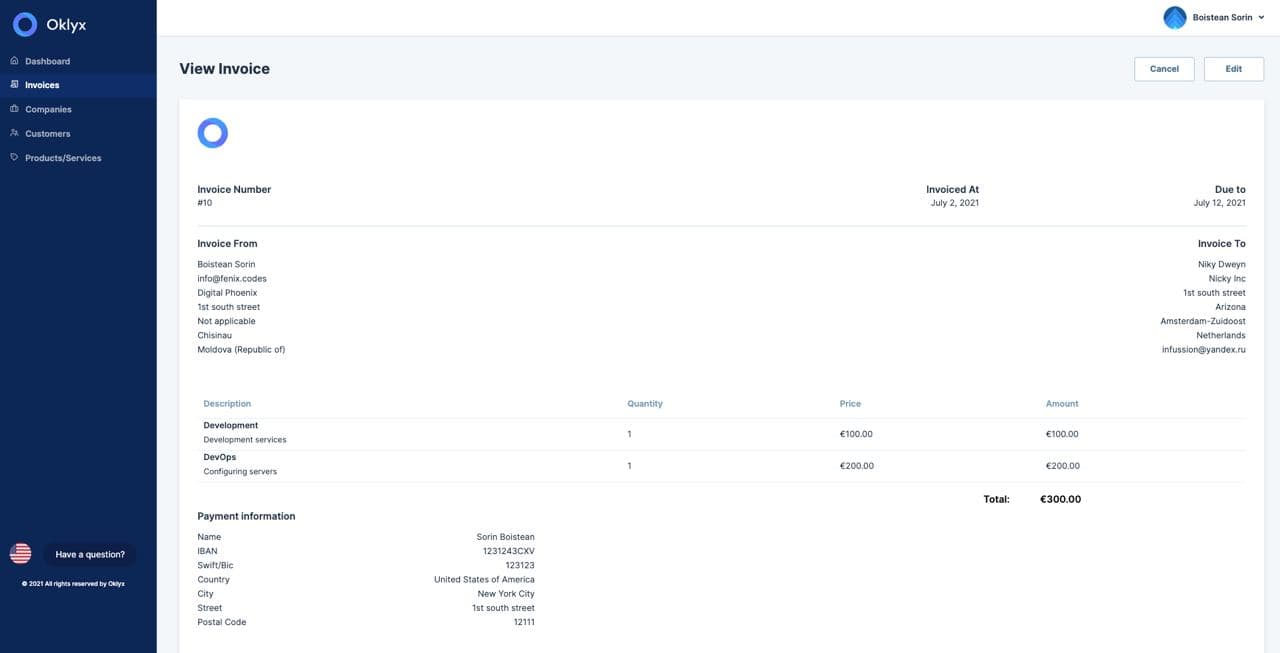
Task: Click the Swift/Bic value '123123'
Action: point(520,565)
